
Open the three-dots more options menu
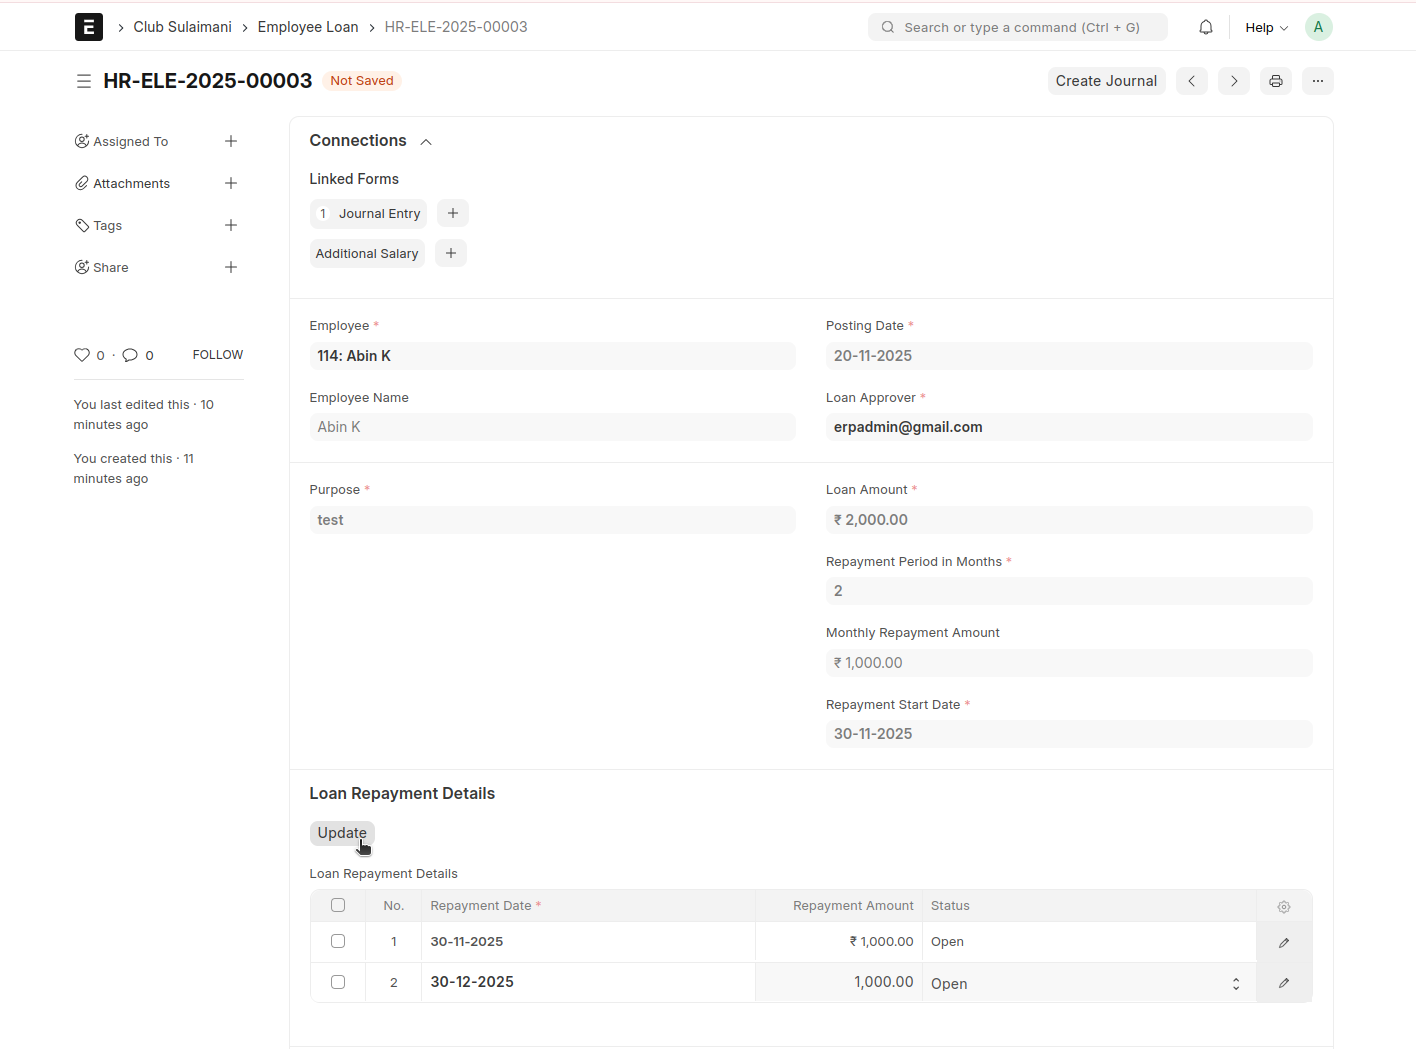coord(1318,81)
